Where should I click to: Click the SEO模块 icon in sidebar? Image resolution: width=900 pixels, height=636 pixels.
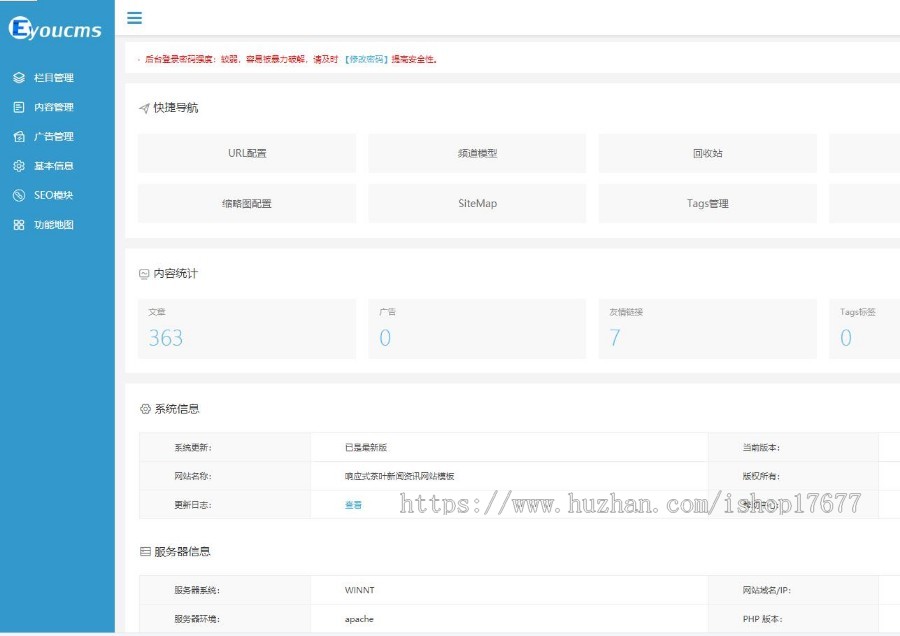[x=19, y=195]
